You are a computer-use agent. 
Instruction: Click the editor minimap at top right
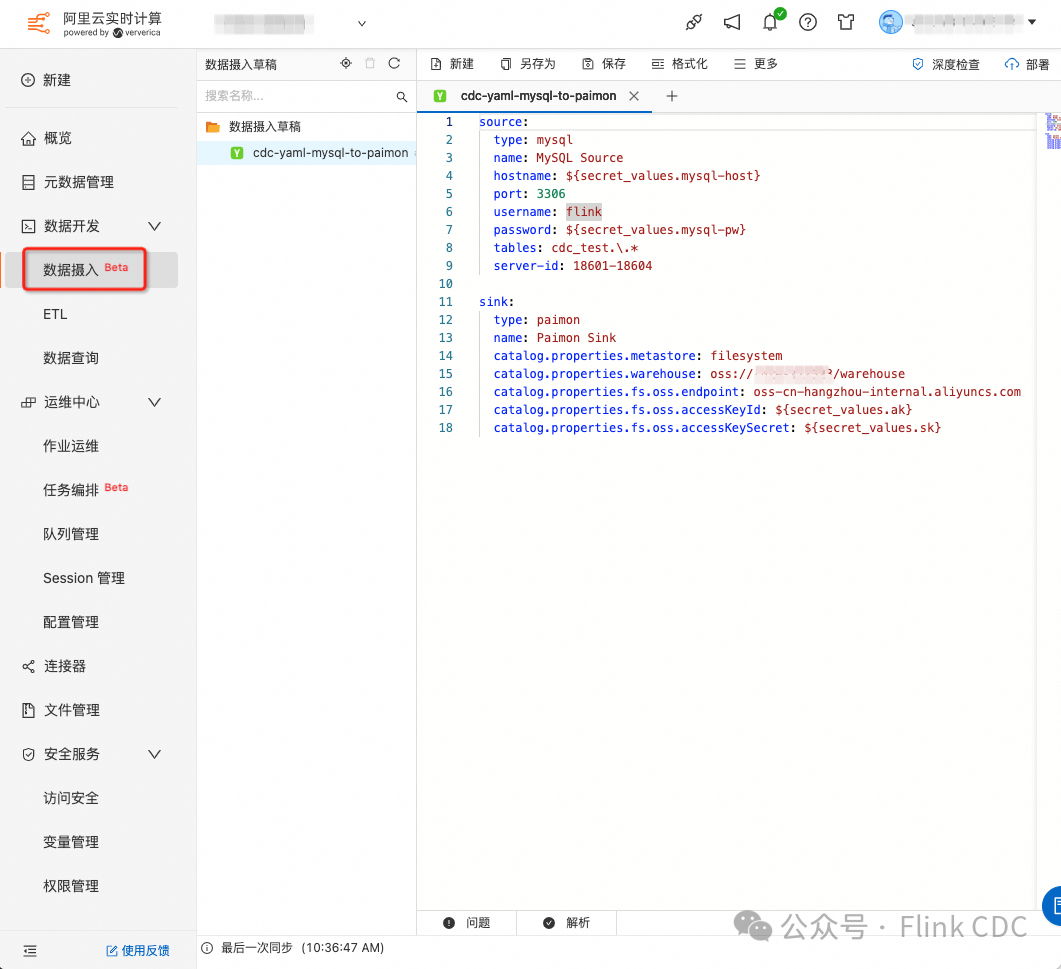pyautogui.click(x=1053, y=131)
